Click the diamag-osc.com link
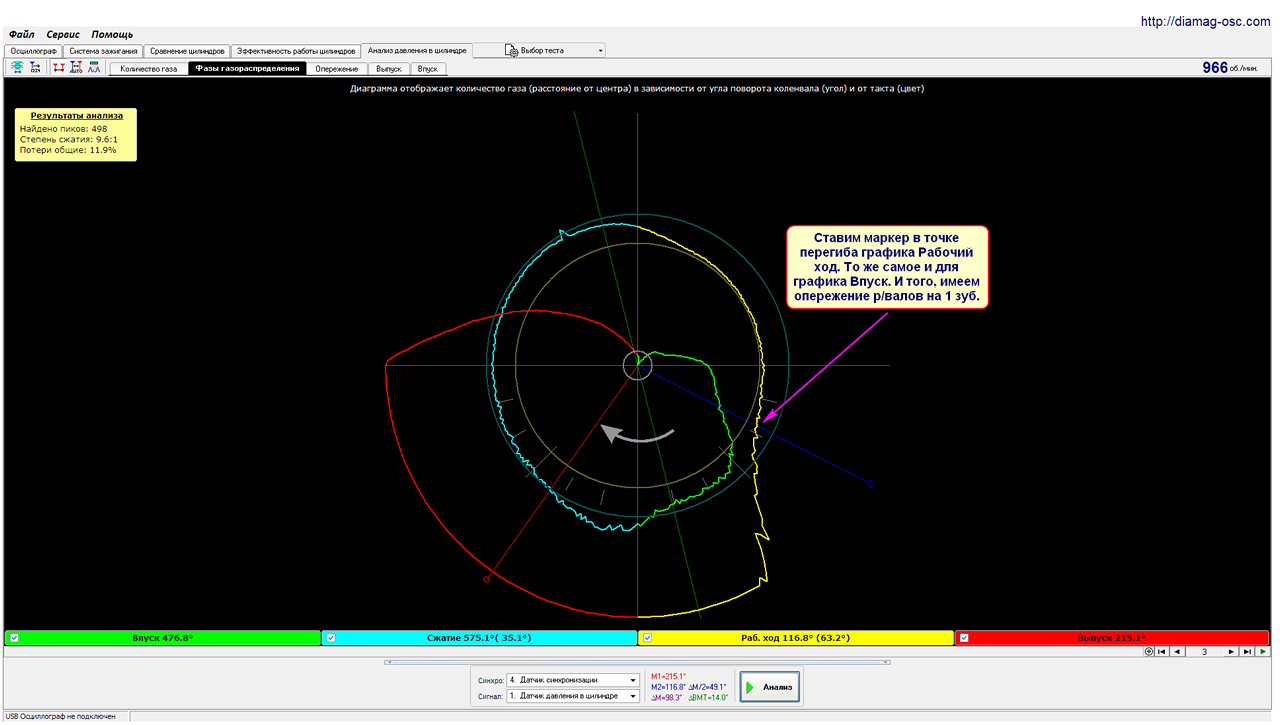The height and width of the screenshot is (725, 1280). [x=1207, y=20]
